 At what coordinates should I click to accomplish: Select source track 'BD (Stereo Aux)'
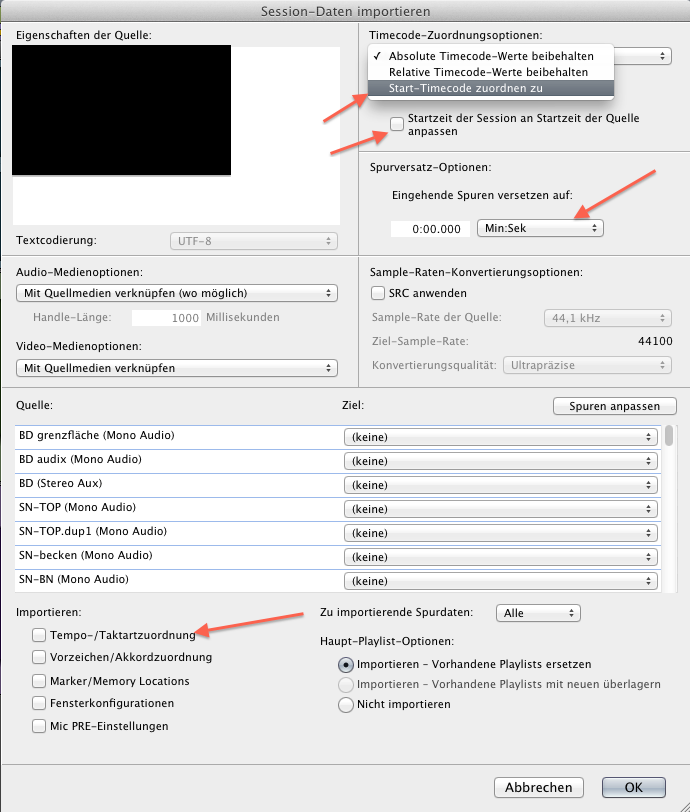[x=61, y=483]
